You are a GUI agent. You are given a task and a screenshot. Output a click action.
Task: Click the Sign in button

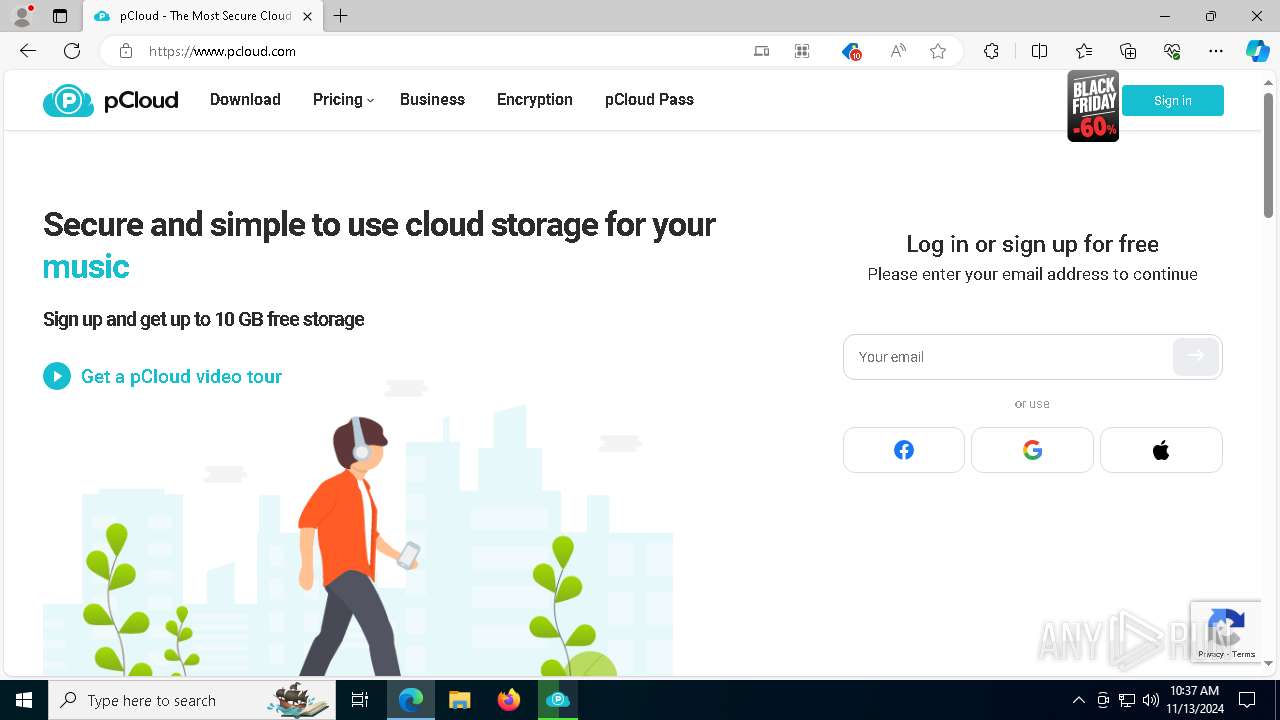click(x=1173, y=100)
